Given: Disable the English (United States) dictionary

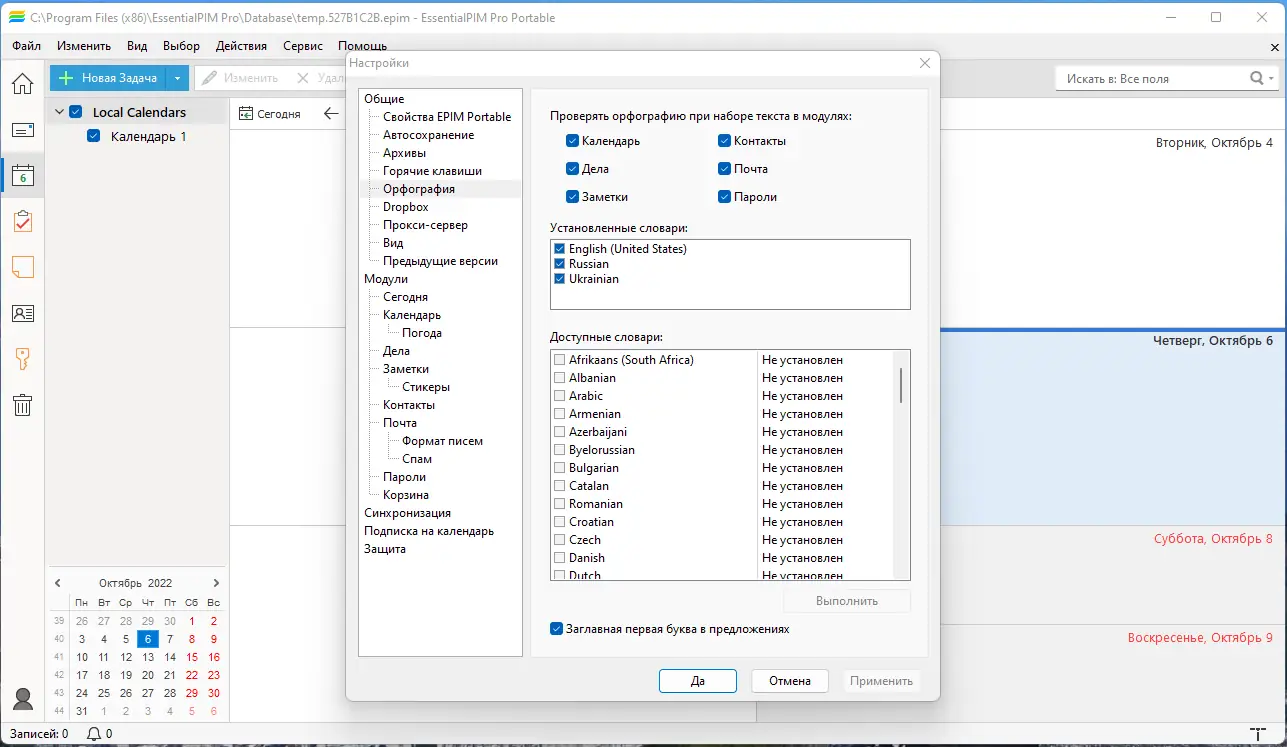Looking at the screenshot, I should pyautogui.click(x=560, y=249).
